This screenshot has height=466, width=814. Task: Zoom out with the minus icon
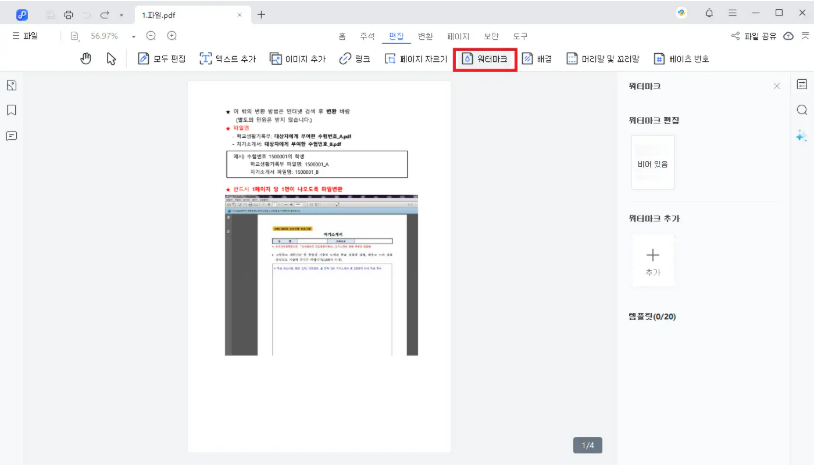click(151, 36)
